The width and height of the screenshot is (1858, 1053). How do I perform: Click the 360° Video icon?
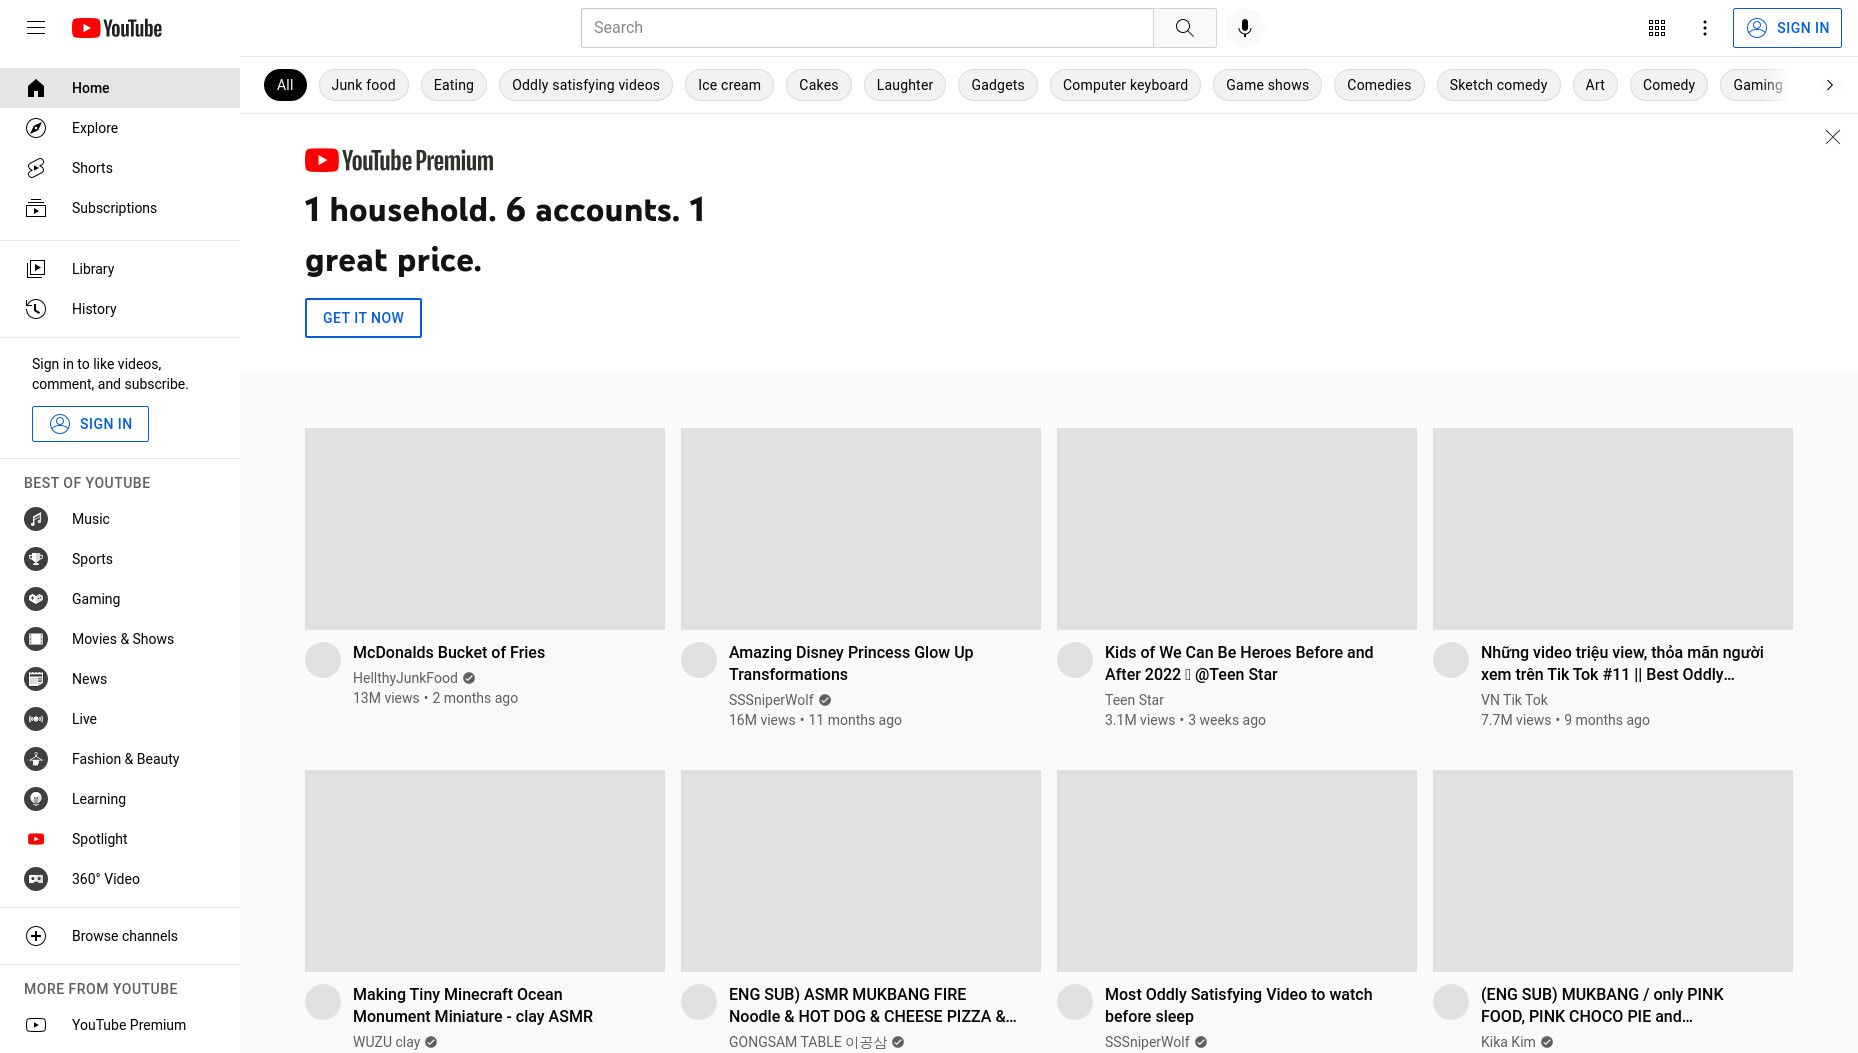[36, 879]
